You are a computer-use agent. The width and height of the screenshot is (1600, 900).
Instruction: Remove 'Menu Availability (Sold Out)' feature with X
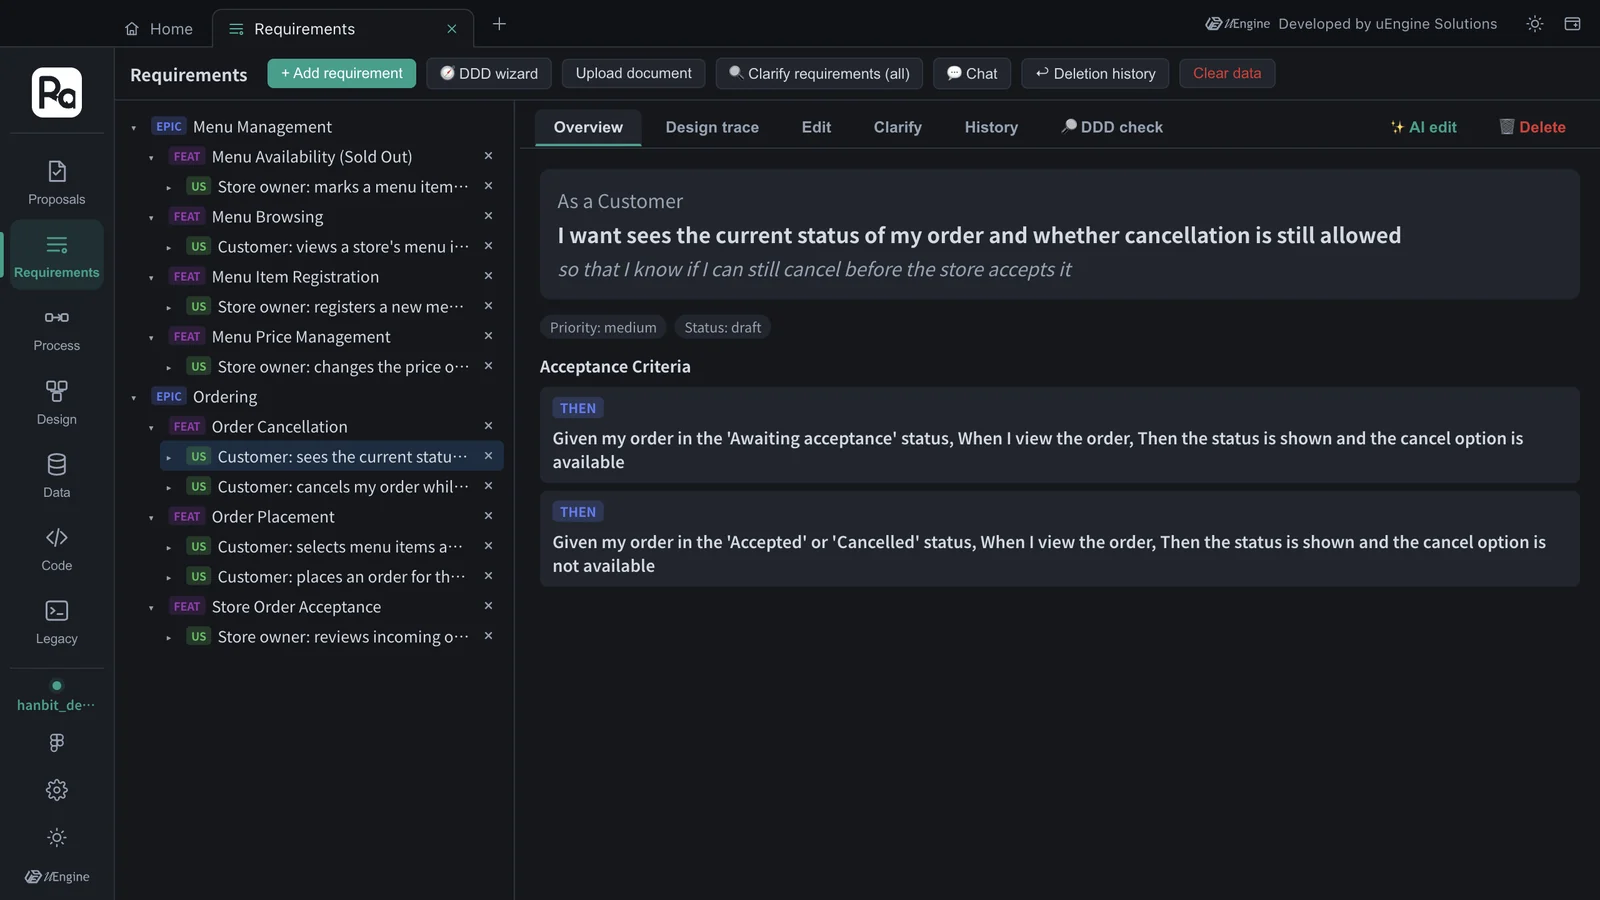click(x=488, y=156)
